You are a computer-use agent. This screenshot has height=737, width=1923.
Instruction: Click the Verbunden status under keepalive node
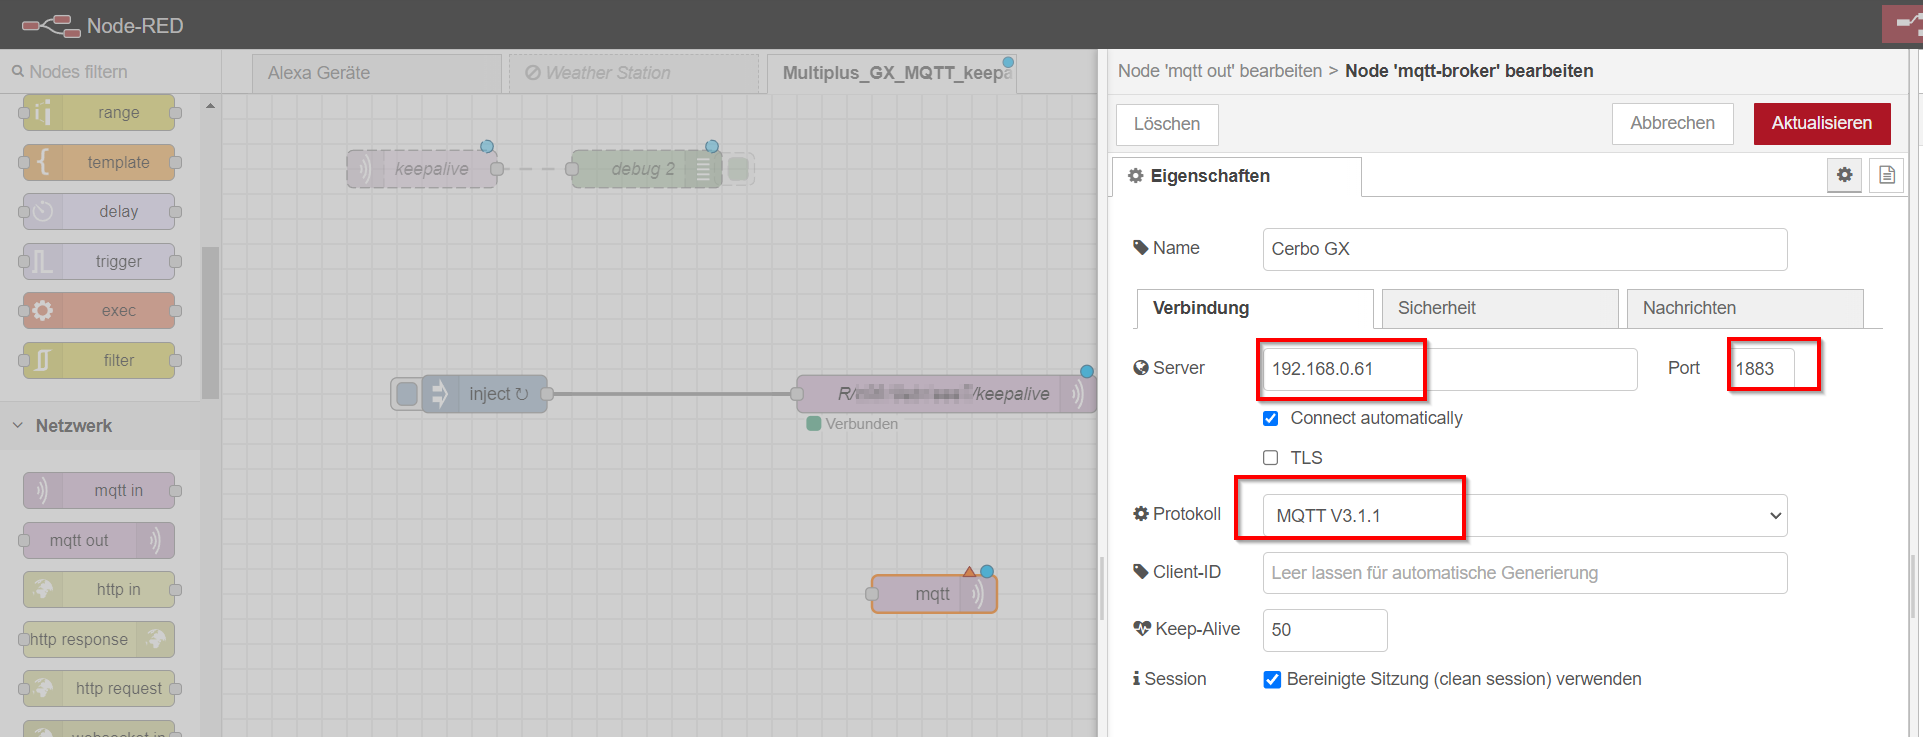click(x=852, y=424)
